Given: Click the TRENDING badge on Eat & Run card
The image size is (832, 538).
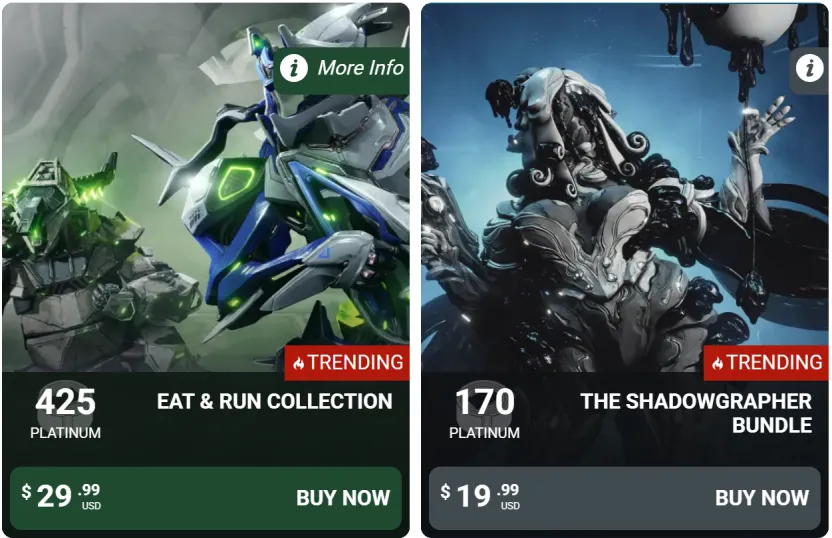Looking at the screenshot, I should (x=347, y=363).
